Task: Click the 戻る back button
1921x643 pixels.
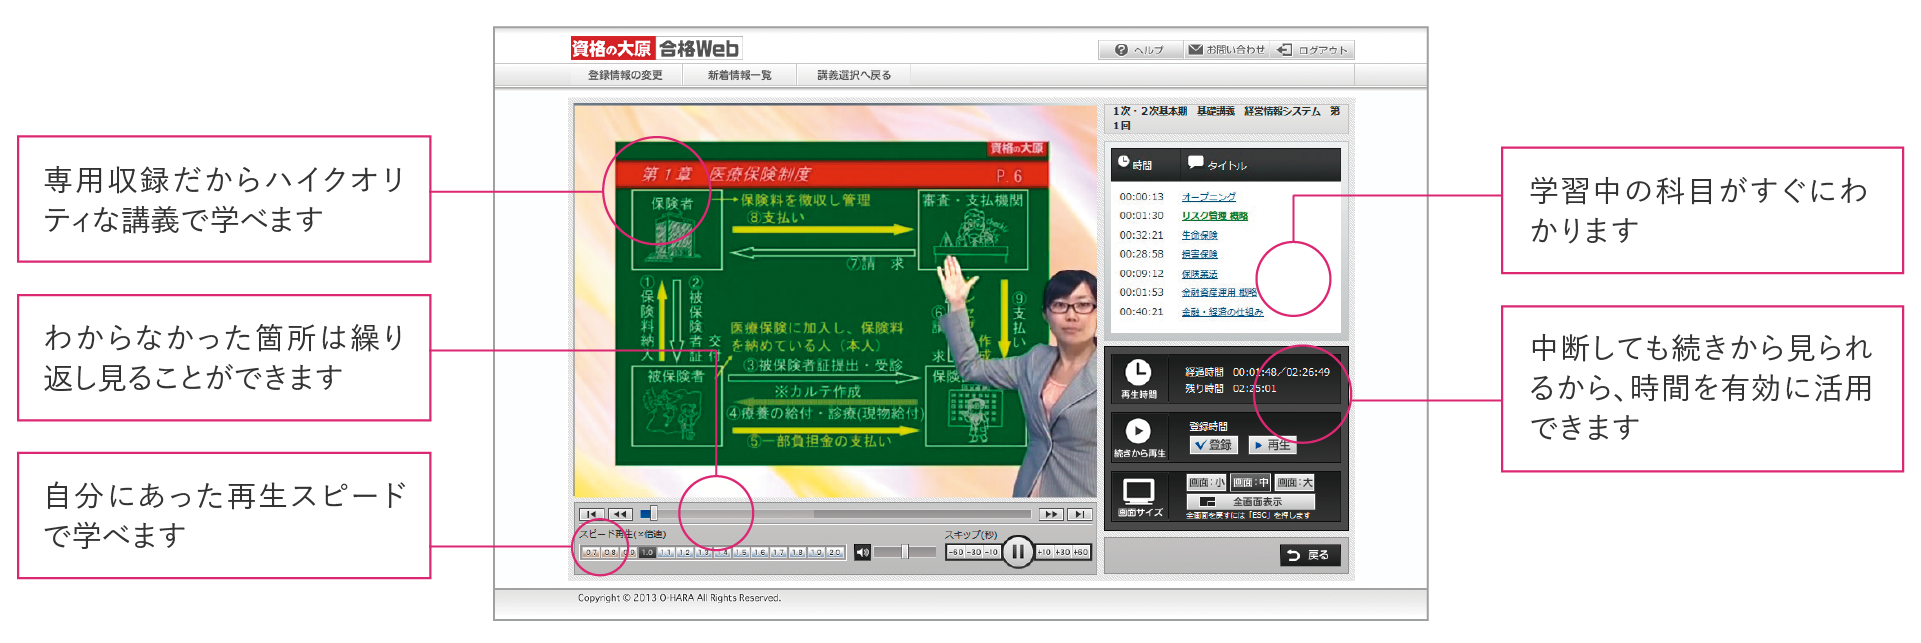Action: pyautogui.click(x=1310, y=555)
